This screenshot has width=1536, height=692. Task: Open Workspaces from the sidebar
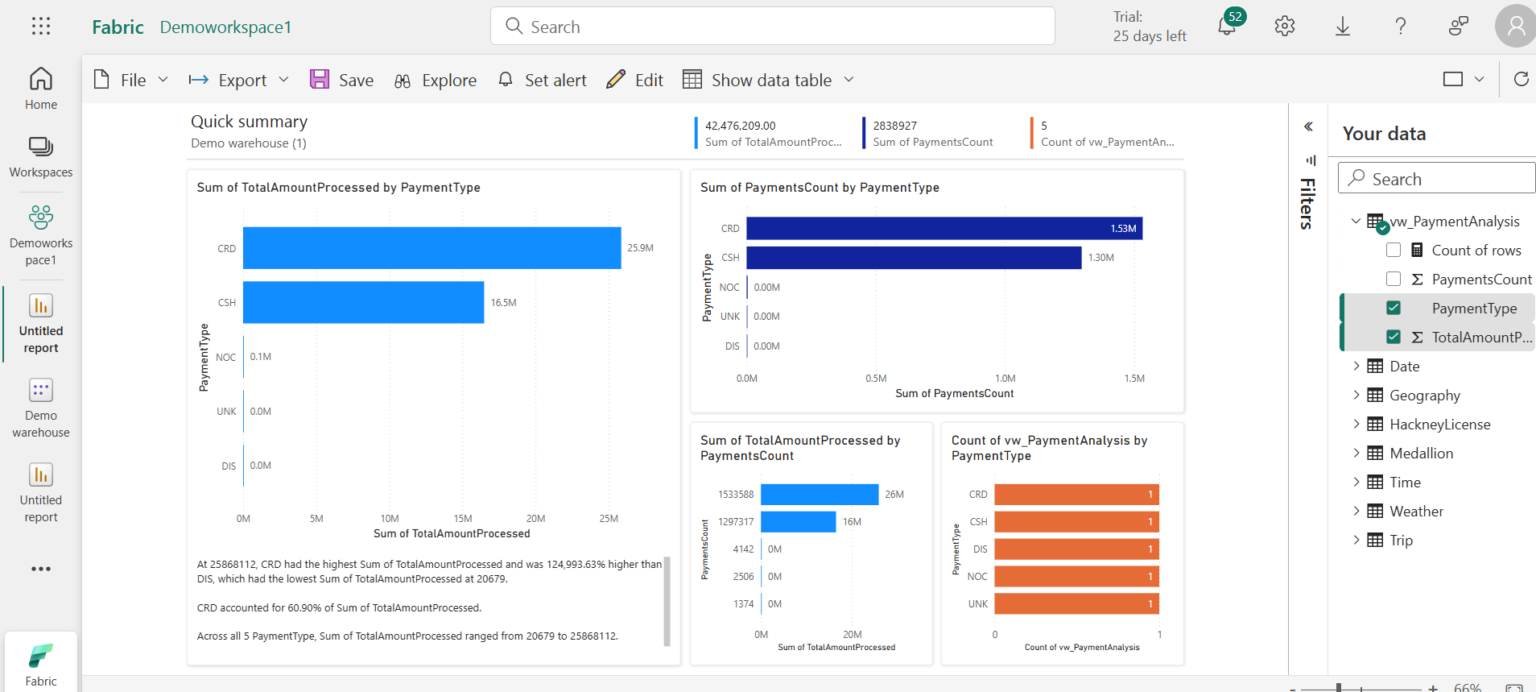point(41,157)
